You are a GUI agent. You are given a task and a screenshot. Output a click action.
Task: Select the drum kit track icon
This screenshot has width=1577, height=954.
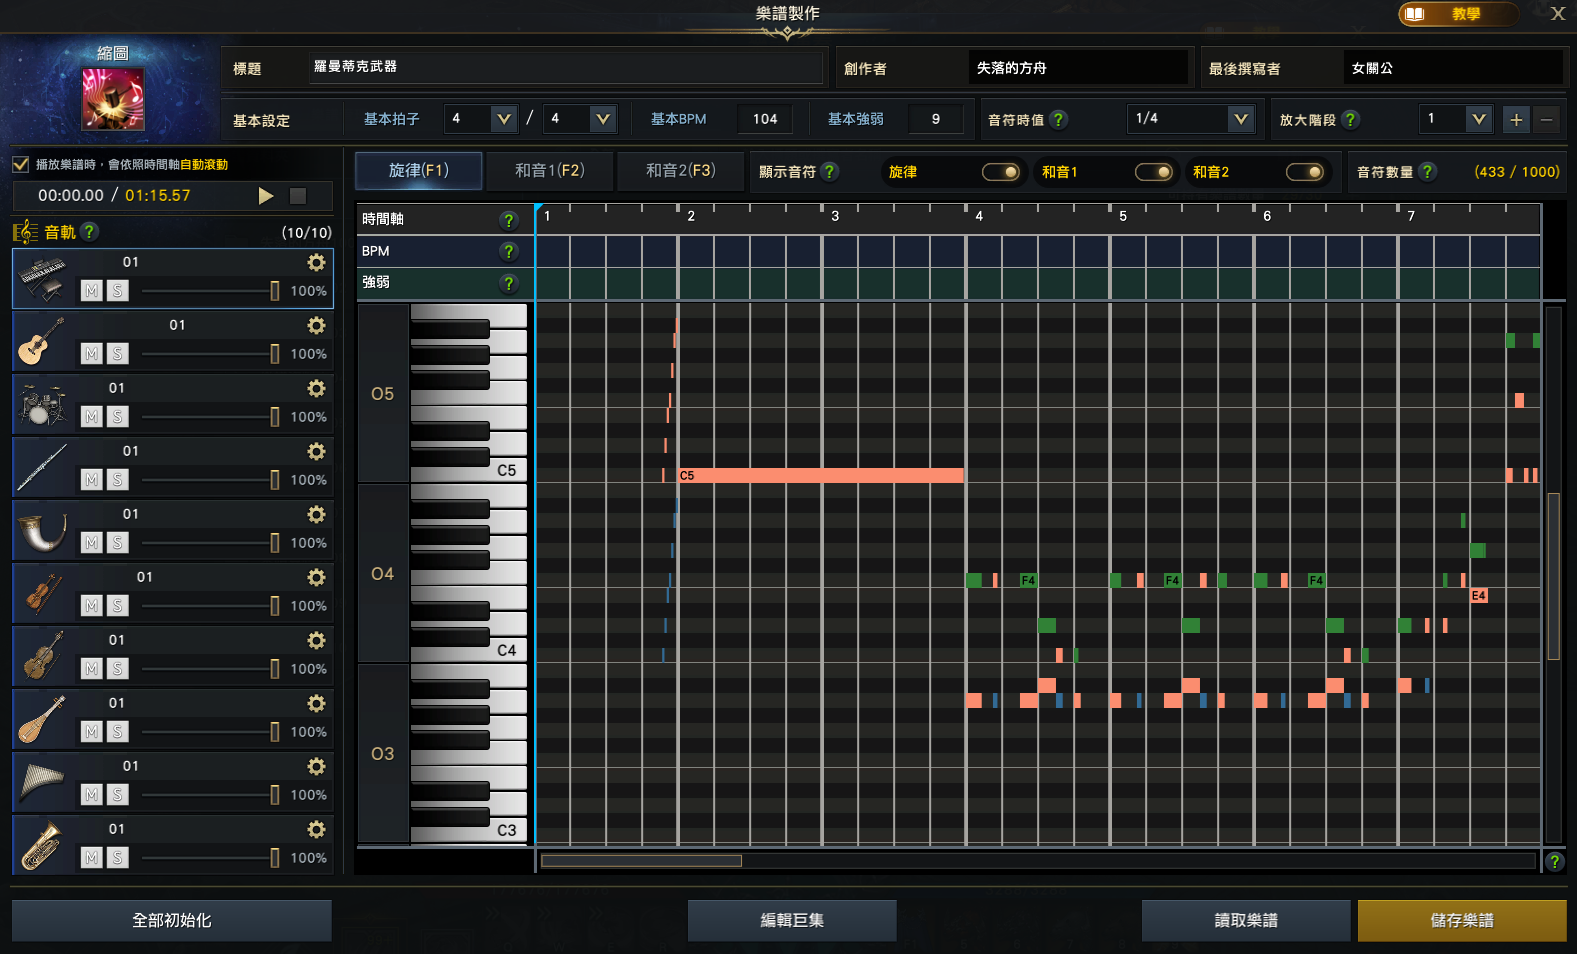42,405
